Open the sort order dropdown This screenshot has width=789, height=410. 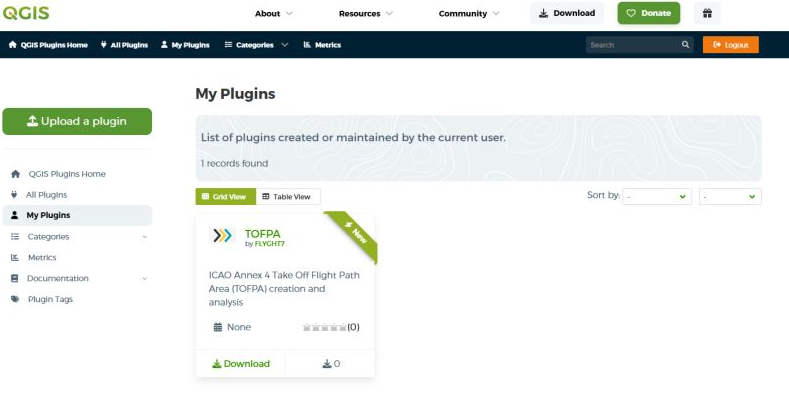pyautogui.click(x=730, y=196)
